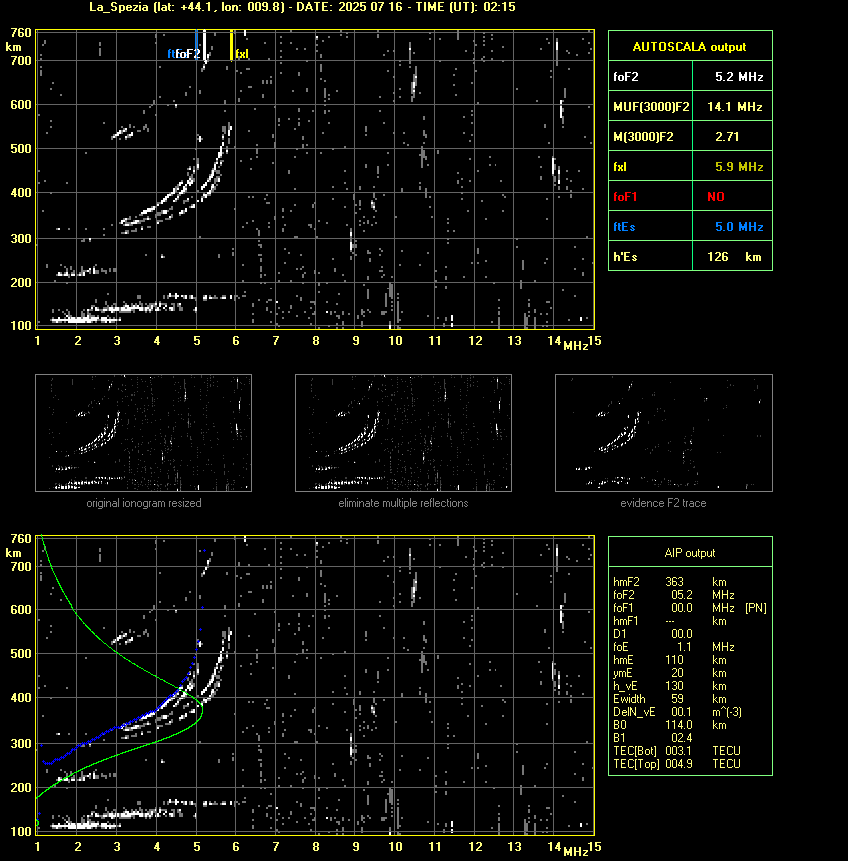The height and width of the screenshot is (861, 848).
Task: Click the TEC[Top] 004.9 TECU row
Action: (677, 764)
